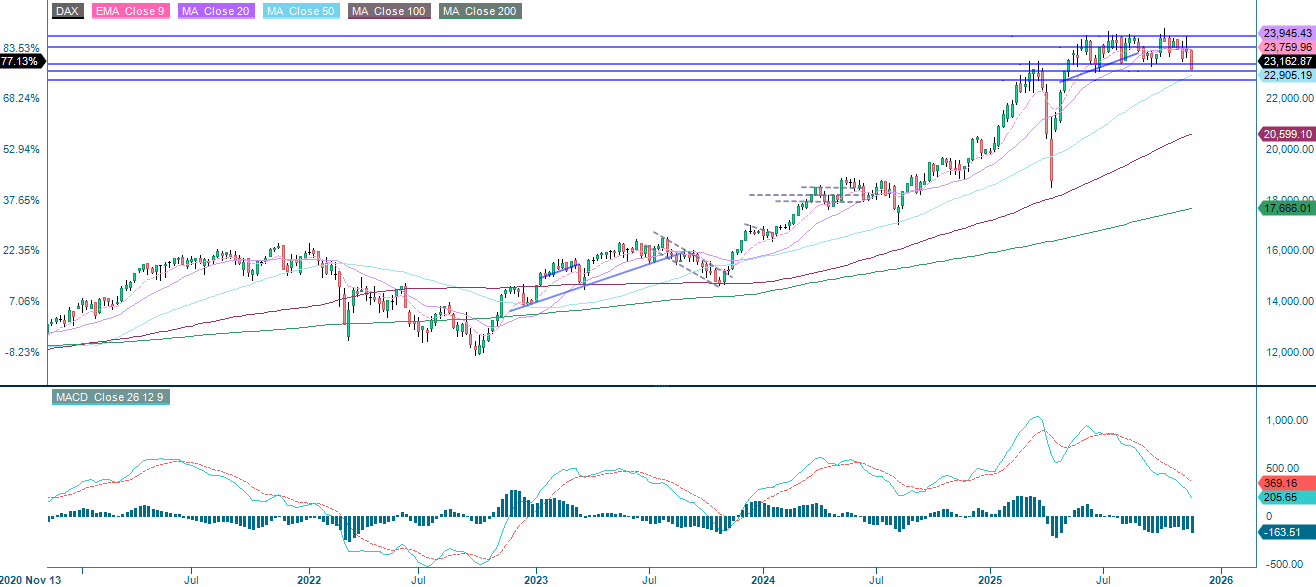Click the 2023 label on date axis
Image resolution: width=1316 pixels, height=587 pixels.
tap(535, 578)
